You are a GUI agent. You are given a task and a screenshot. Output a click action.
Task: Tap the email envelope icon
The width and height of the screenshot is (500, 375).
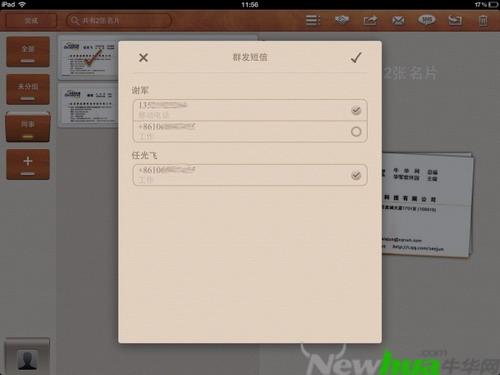(x=398, y=21)
